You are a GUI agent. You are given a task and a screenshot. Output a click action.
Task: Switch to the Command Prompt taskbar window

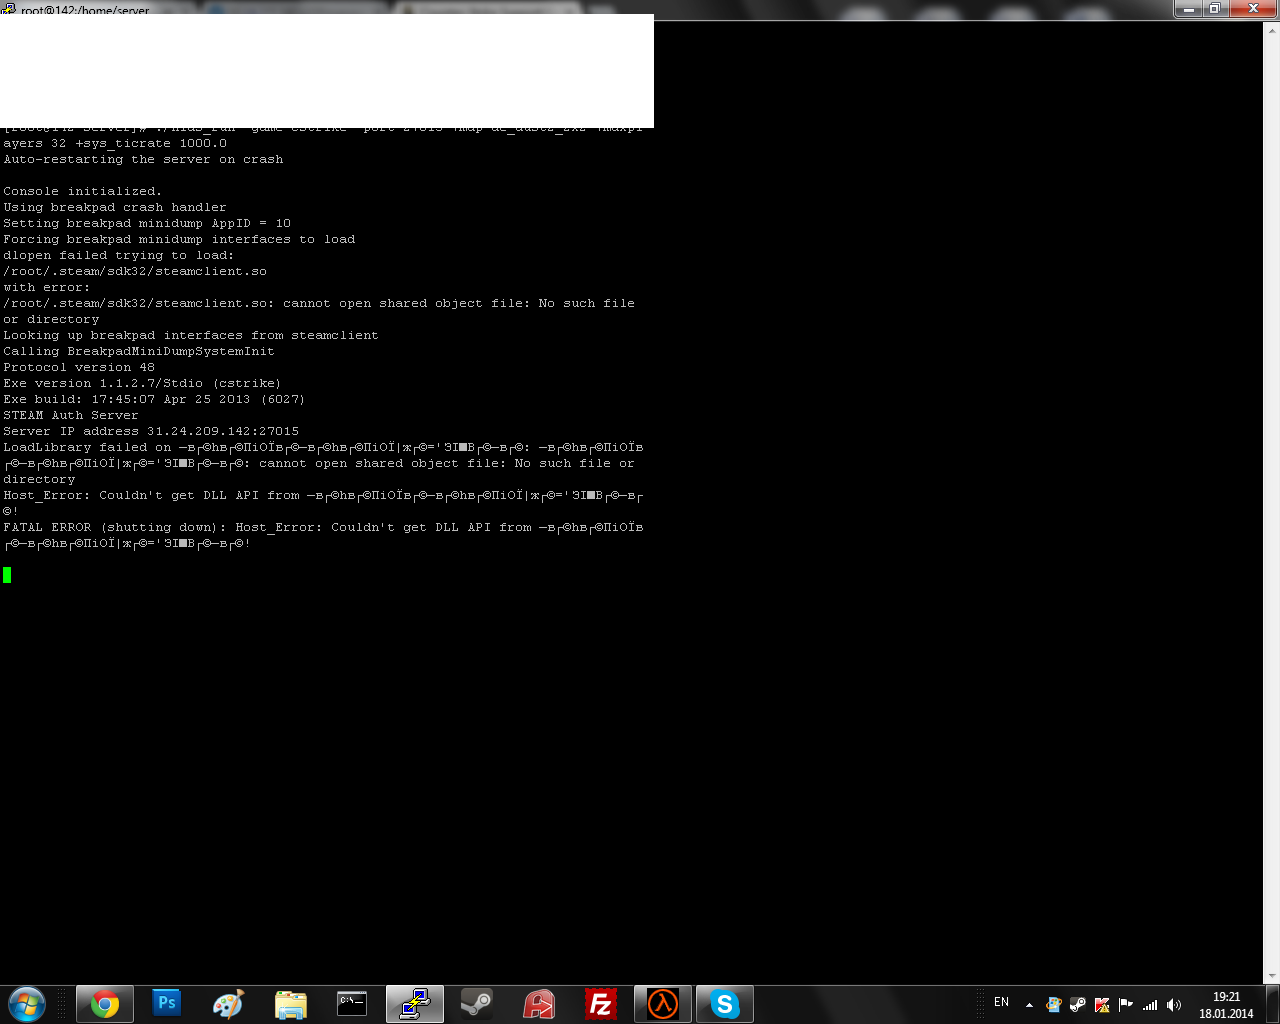pyautogui.click(x=353, y=1004)
